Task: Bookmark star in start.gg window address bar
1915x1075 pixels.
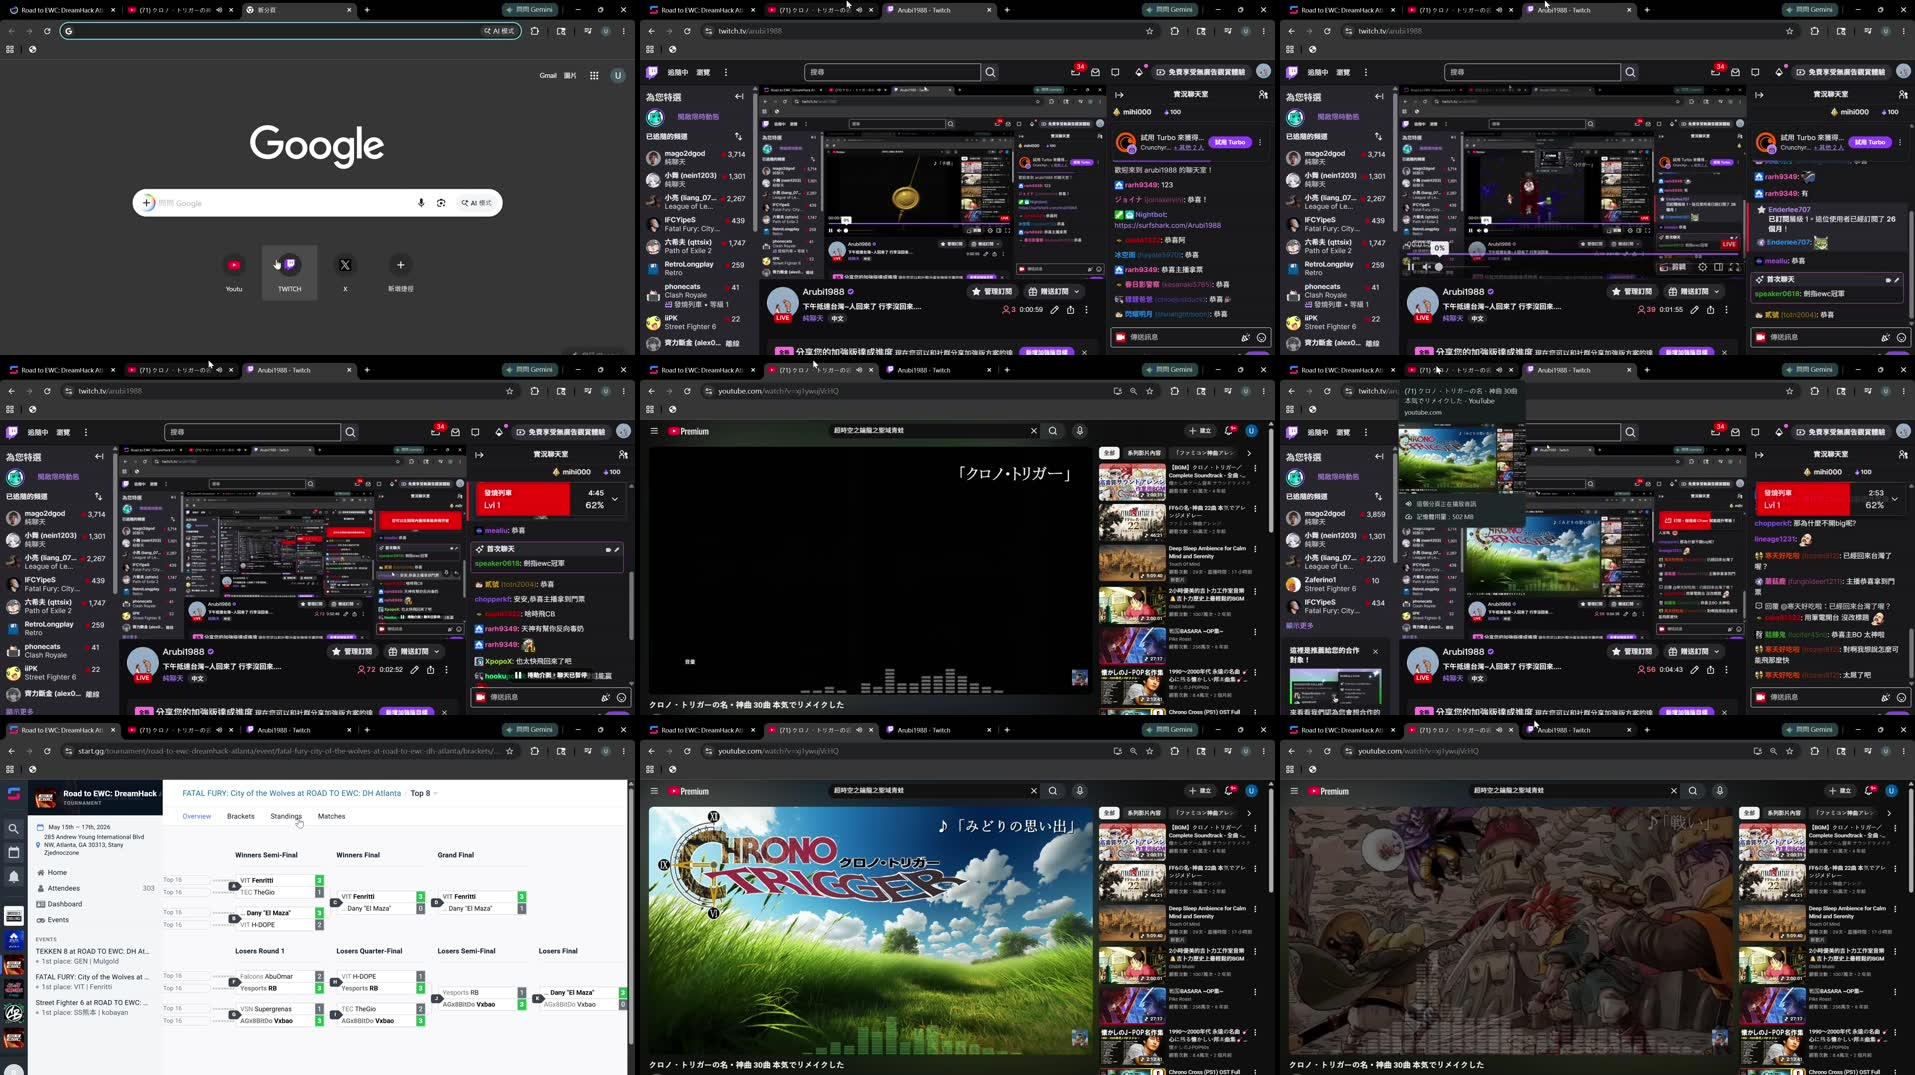Action: pos(509,751)
